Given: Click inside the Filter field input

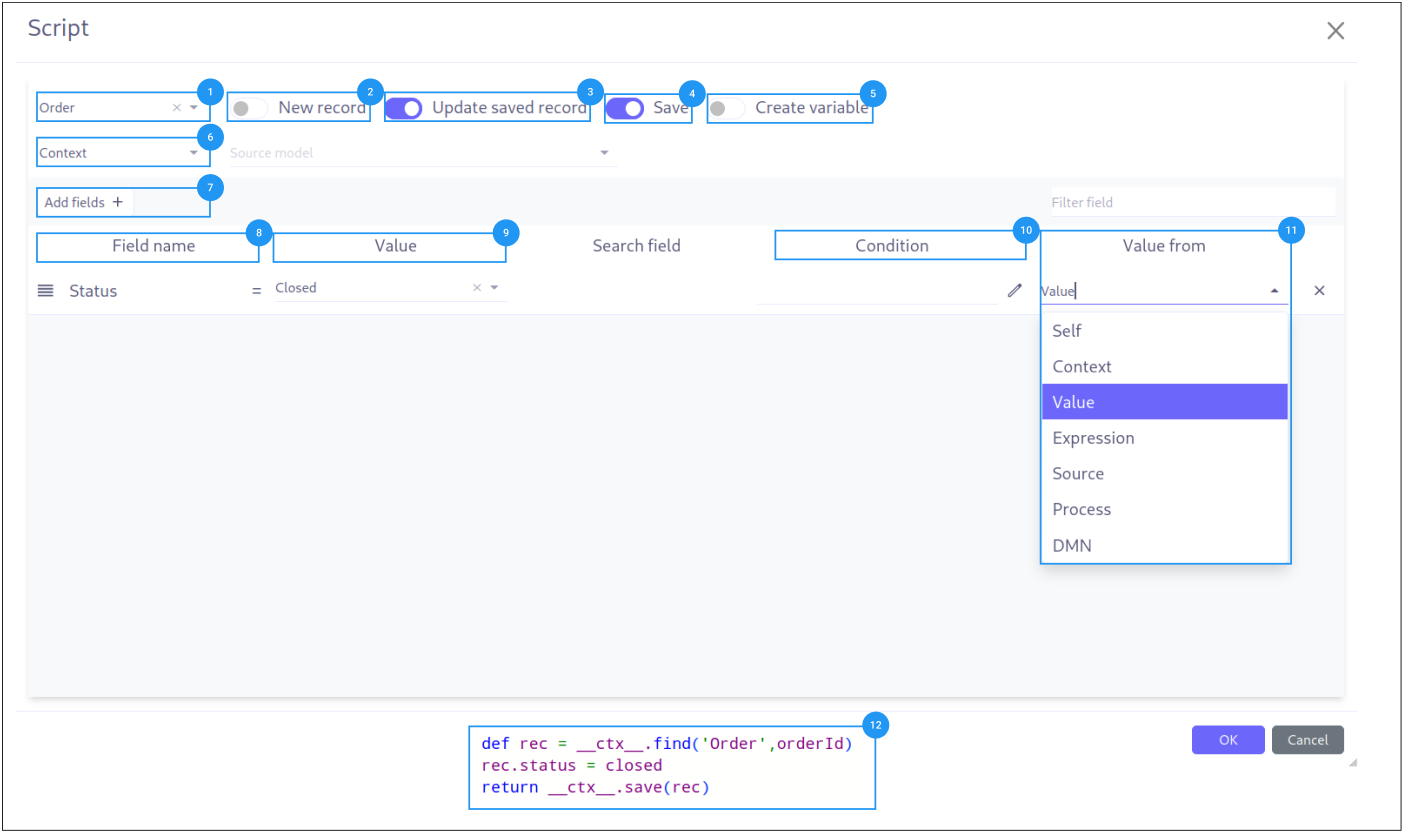Looking at the screenshot, I should 1190,201.
